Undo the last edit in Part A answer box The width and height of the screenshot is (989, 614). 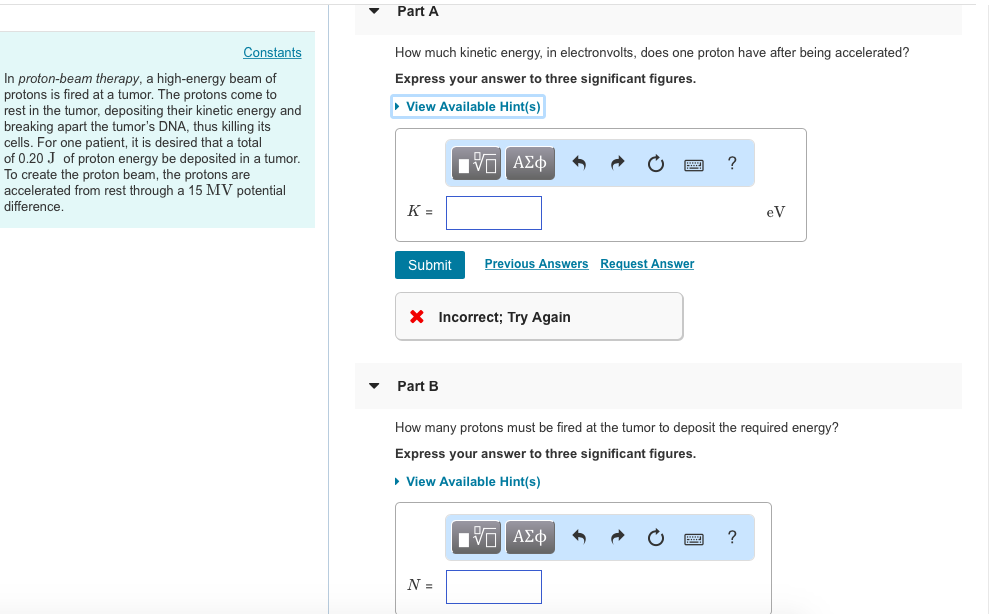coord(581,163)
